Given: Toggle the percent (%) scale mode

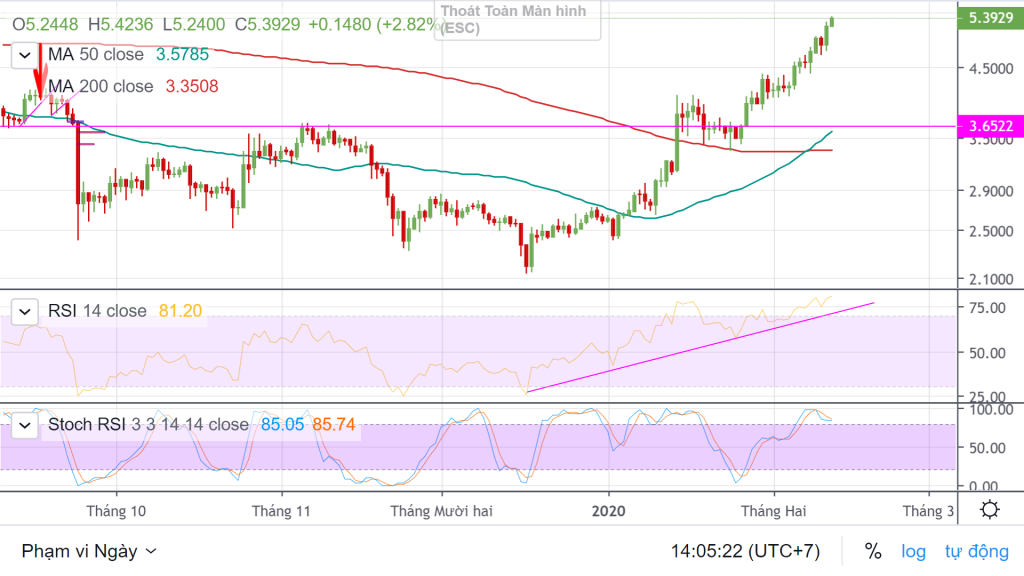Looking at the screenshot, I should (x=873, y=551).
